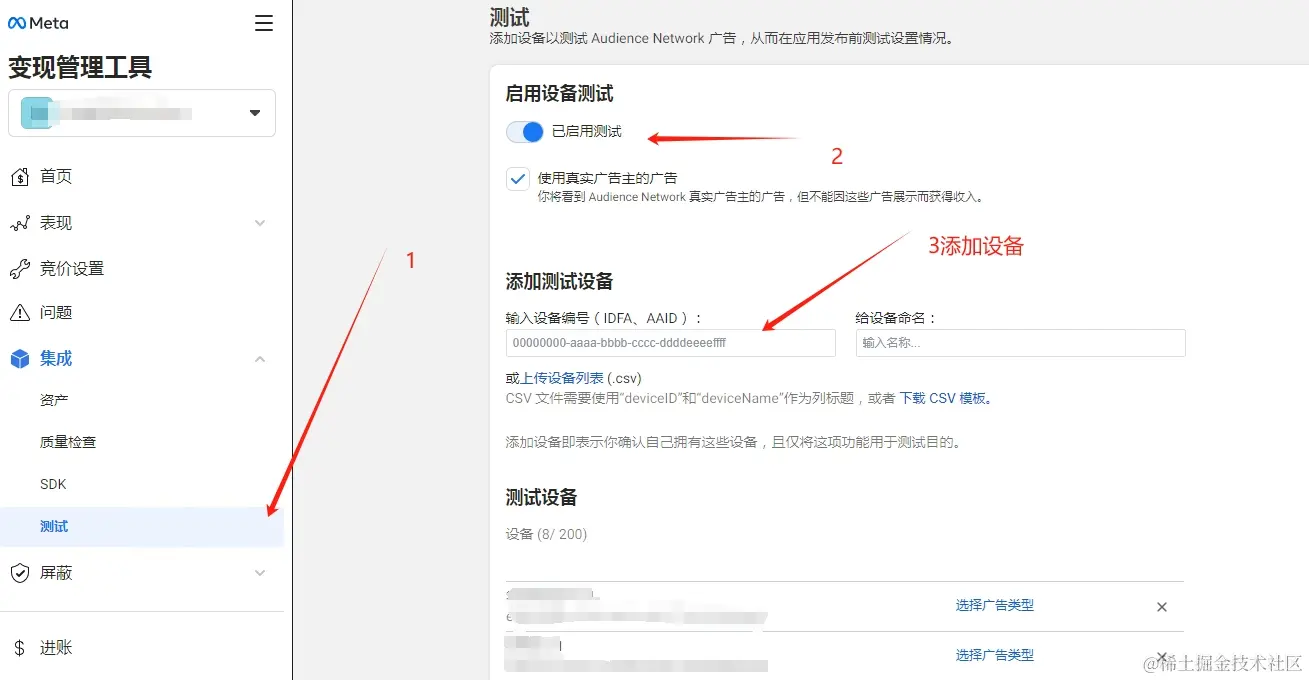Toggle off 已启用测试 switch
This screenshot has height=680, width=1309.
(524, 131)
